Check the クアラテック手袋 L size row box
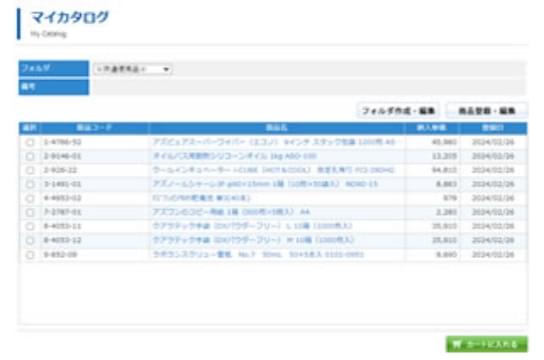Viewport: 544px width, 360px height. 30,226
